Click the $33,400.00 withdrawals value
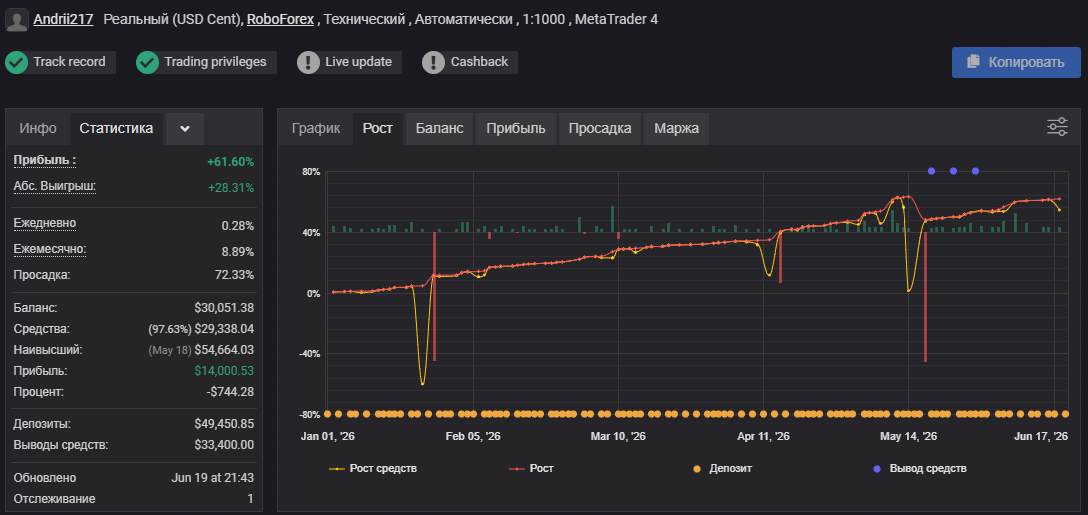This screenshot has height=515, width=1088. click(224, 445)
